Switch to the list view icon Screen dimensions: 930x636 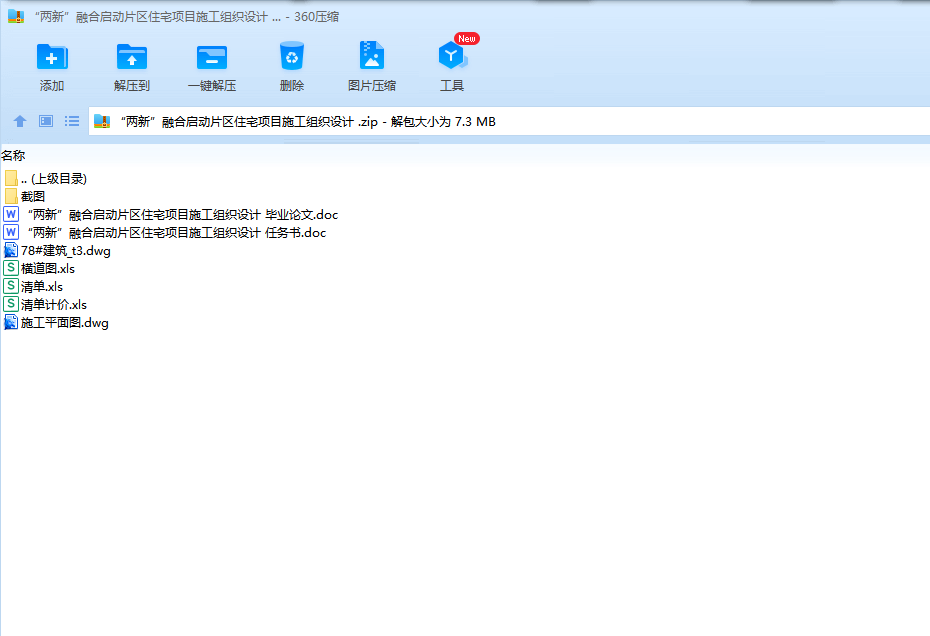(72, 121)
